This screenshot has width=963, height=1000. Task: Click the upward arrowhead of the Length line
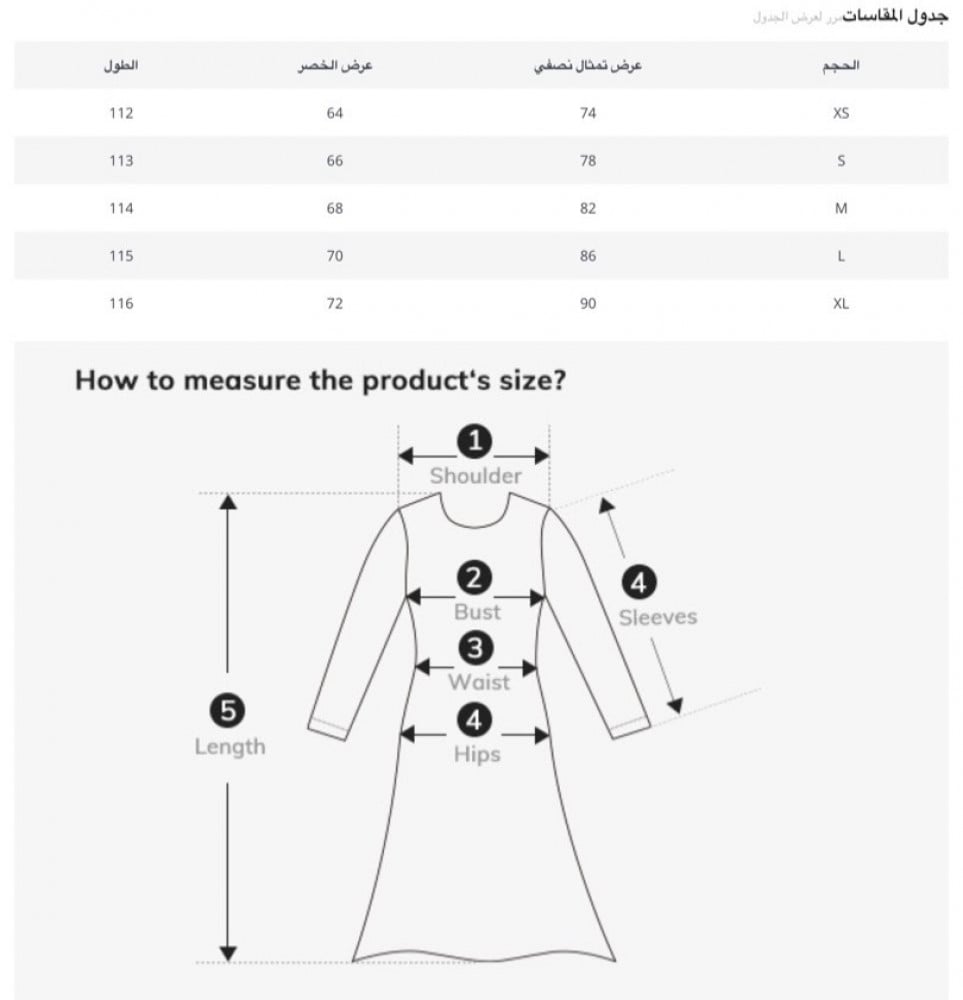tap(228, 502)
